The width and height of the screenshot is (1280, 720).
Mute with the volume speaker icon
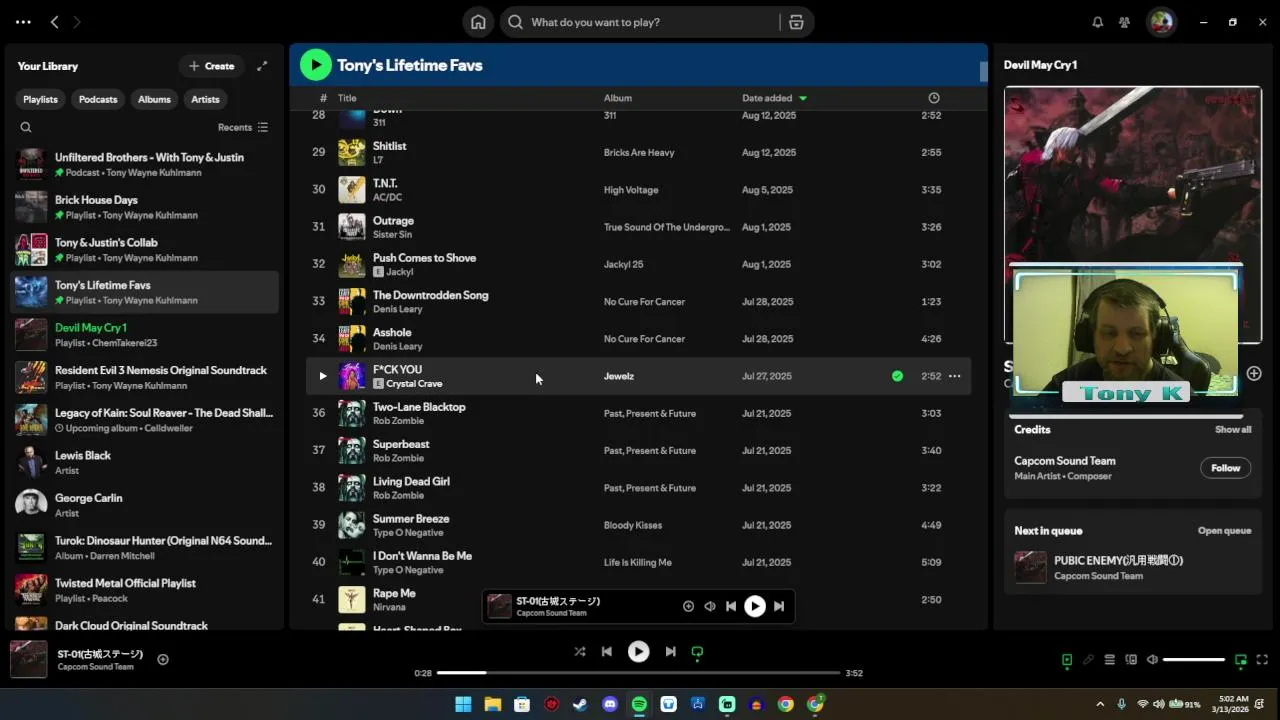click(x=1152, y=660)
